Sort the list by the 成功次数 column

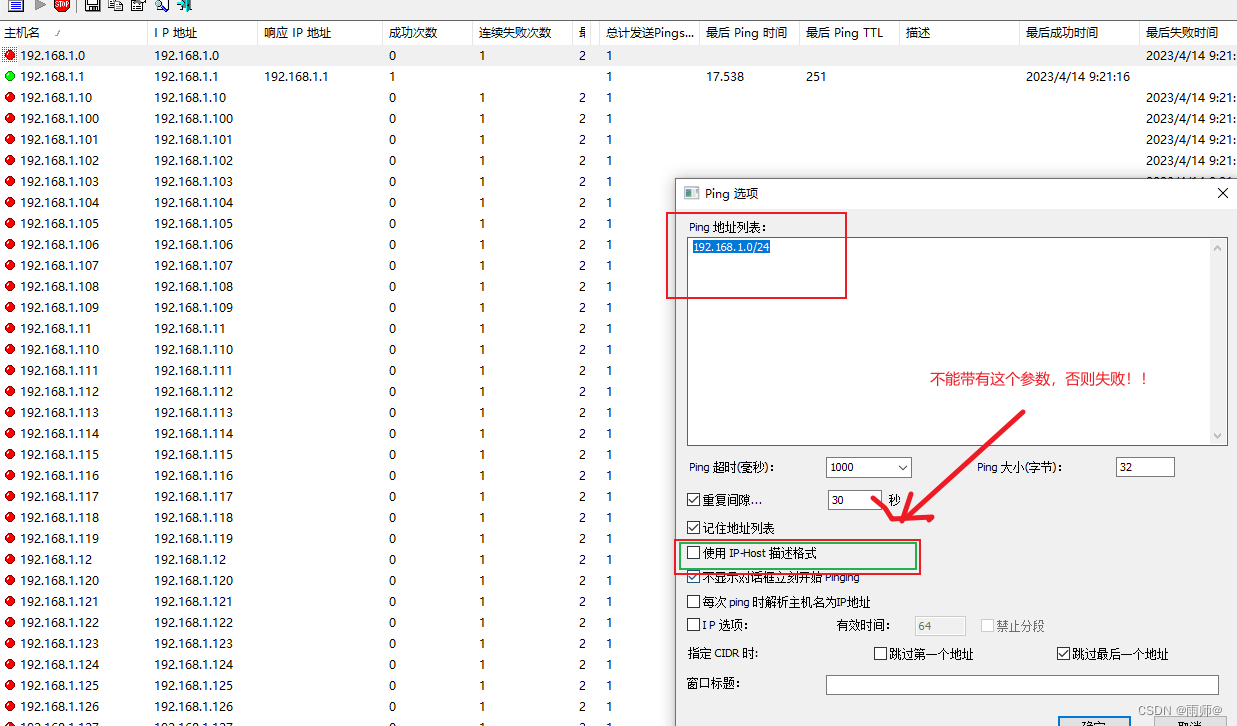(x=412, y=32)
